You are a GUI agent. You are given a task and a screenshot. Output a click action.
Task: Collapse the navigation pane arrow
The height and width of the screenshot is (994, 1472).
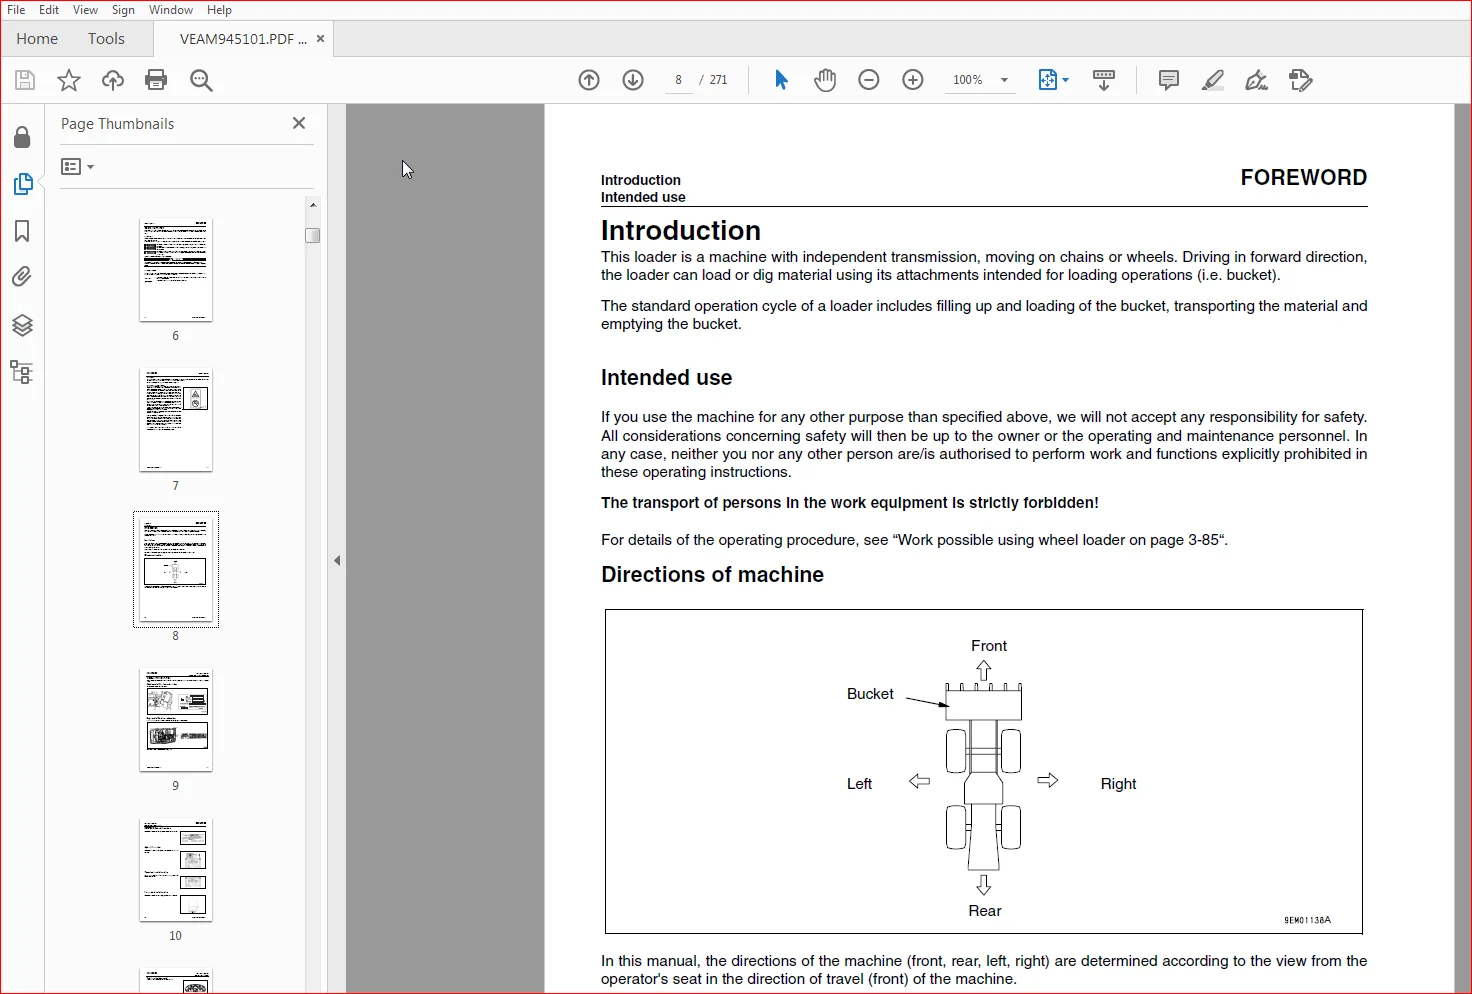[337, 560]
